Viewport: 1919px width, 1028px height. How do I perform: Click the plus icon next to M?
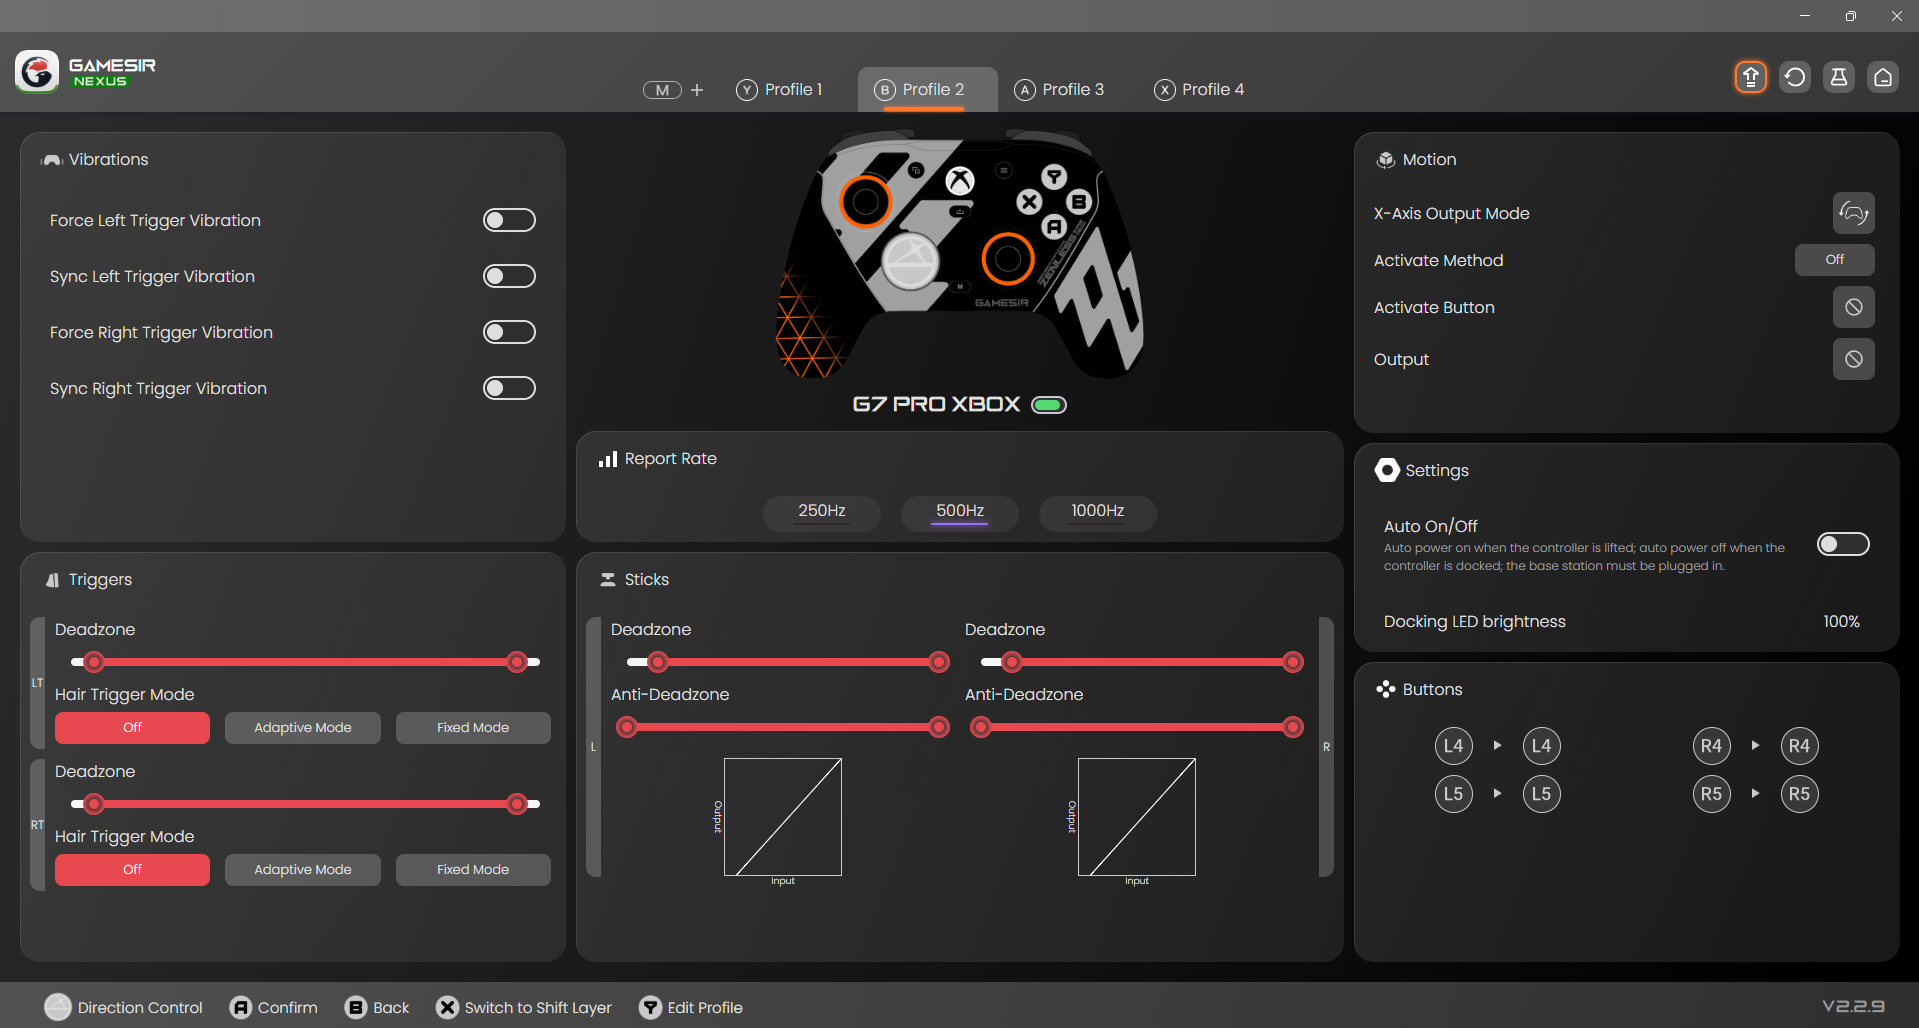[x=697, y=90]
